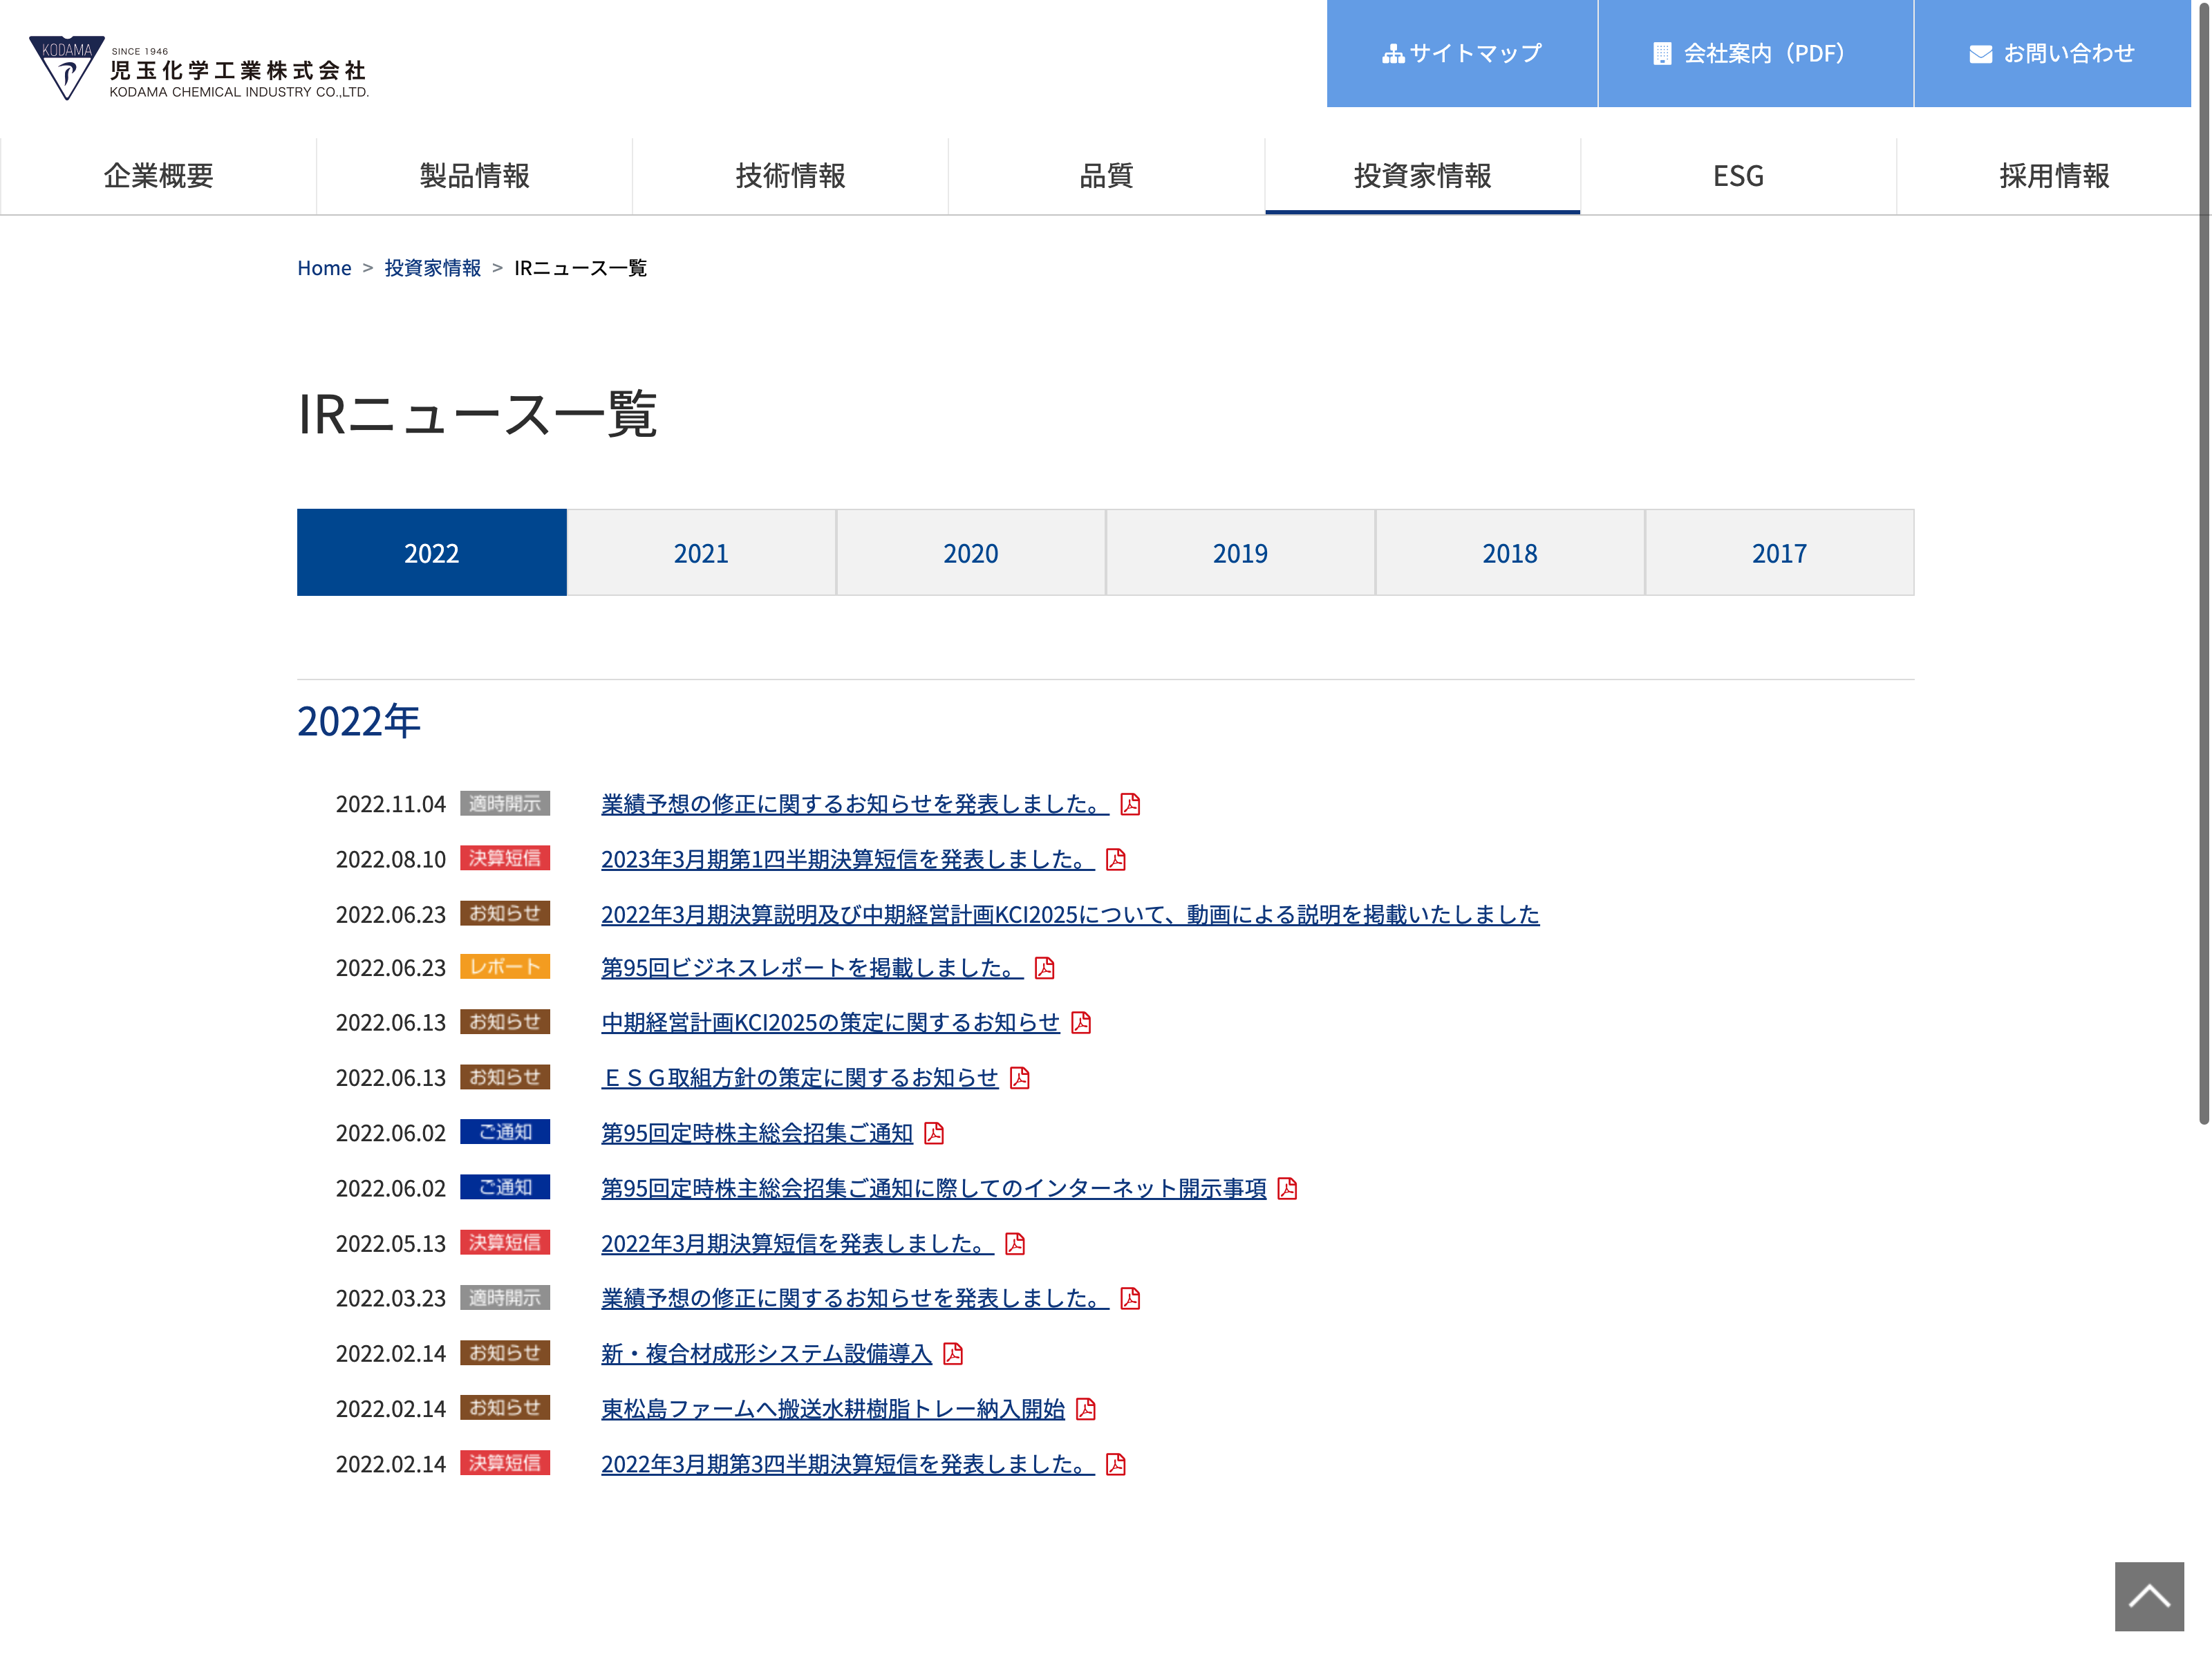Click PDF icon next to 第95回ビジネスレポート
The height and width of the screenshot is (1659, 2212).
click(x=1044, y=968)
